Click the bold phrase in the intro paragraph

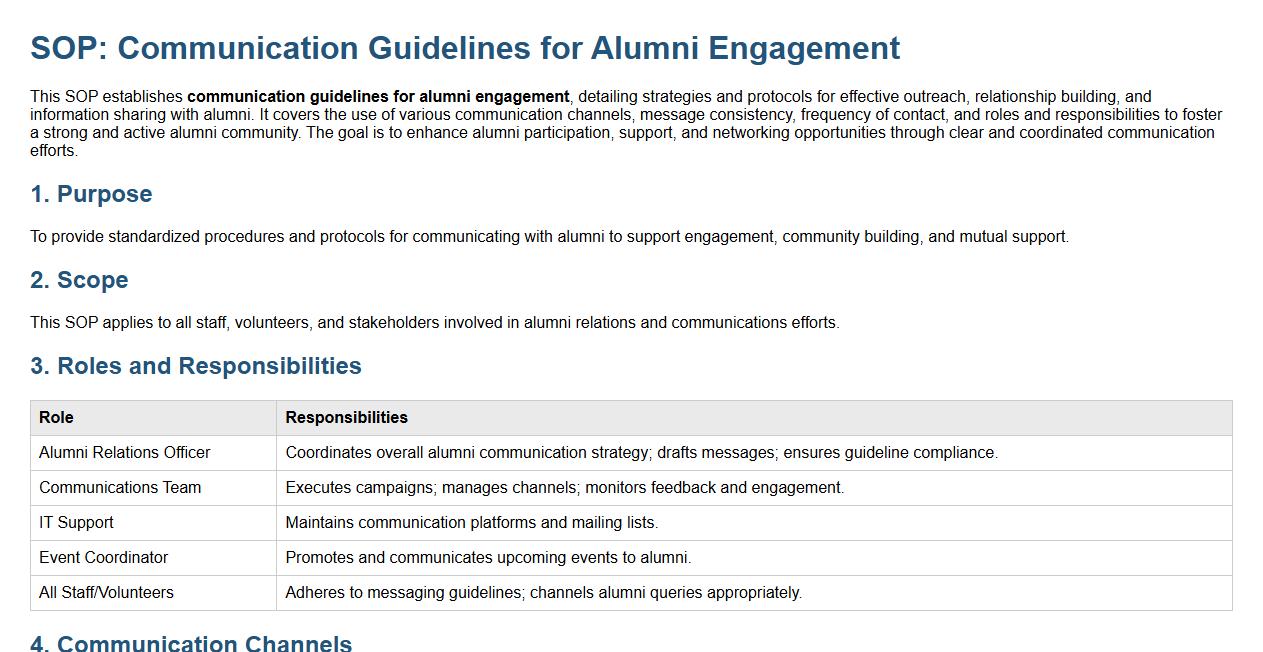coord(378,97)
